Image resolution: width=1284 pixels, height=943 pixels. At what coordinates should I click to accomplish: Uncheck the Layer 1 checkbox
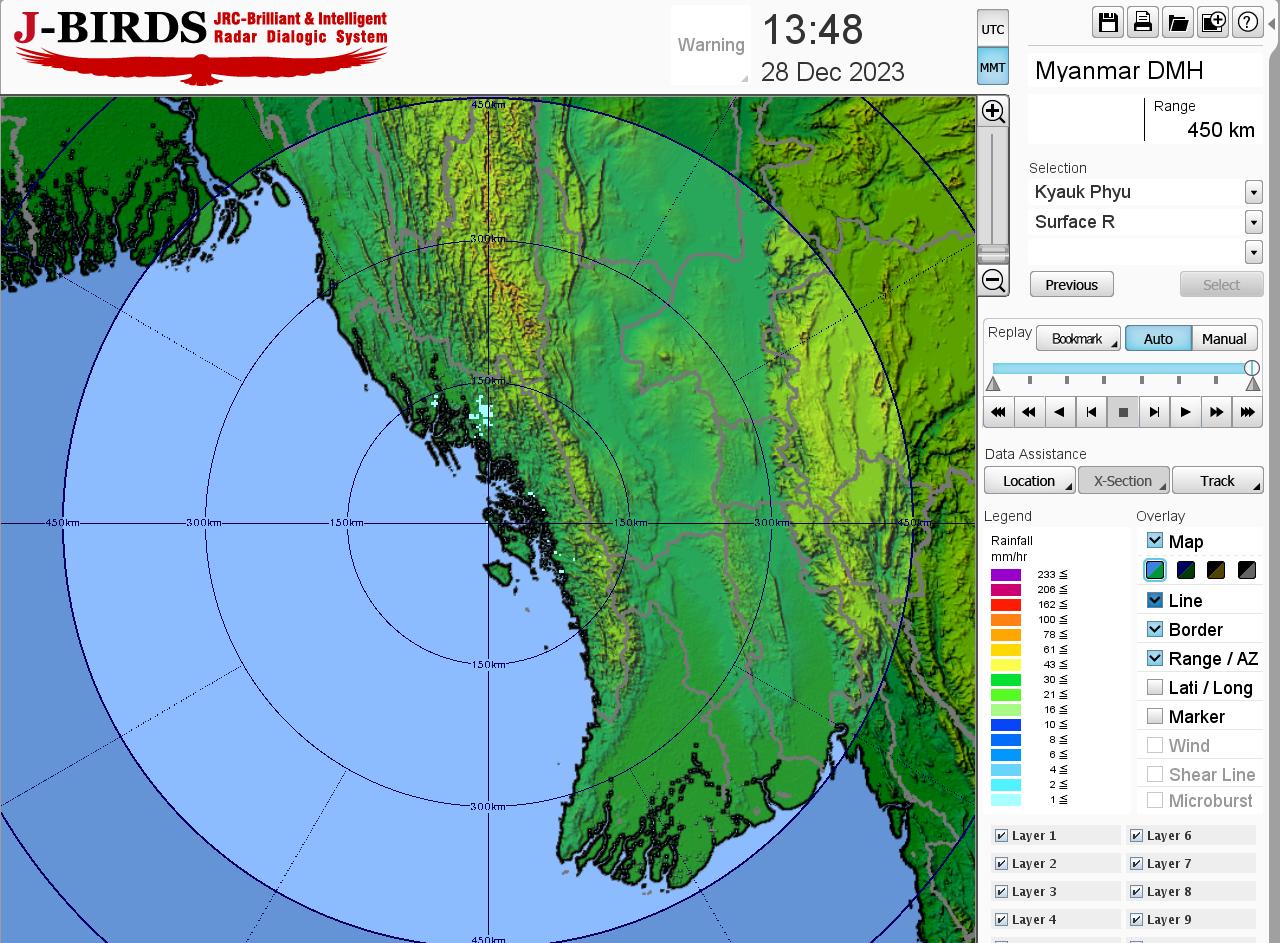coord(1001,836)
